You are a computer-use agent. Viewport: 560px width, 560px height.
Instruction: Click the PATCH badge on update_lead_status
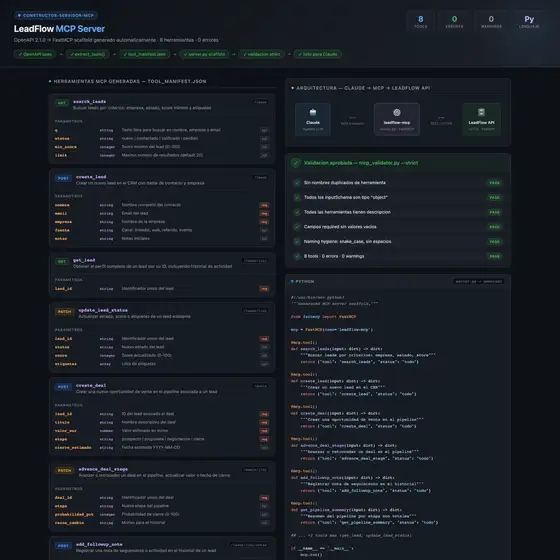point(65,311)
